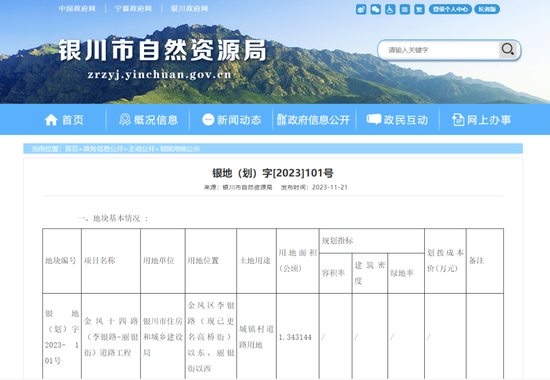The height and width of the screenshot is (380, 550).
Task: Click the article title 银地（划）字[2023]101号
Action: (x=273, y=173)
